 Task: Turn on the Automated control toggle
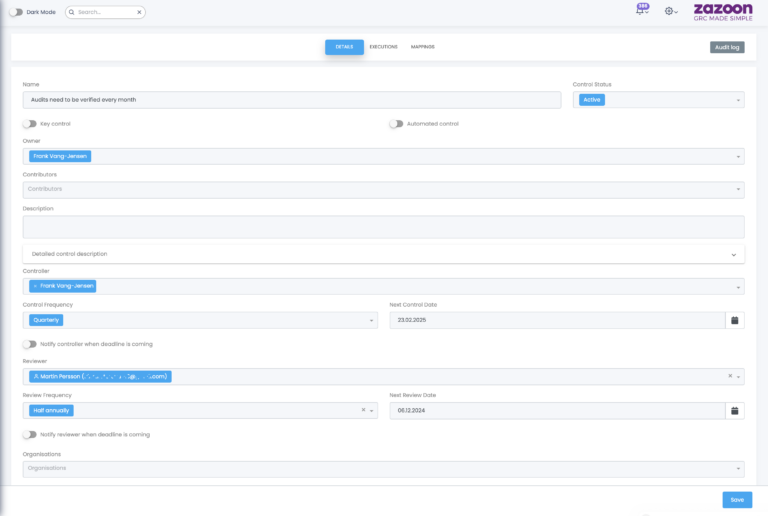tap(396, 124)
